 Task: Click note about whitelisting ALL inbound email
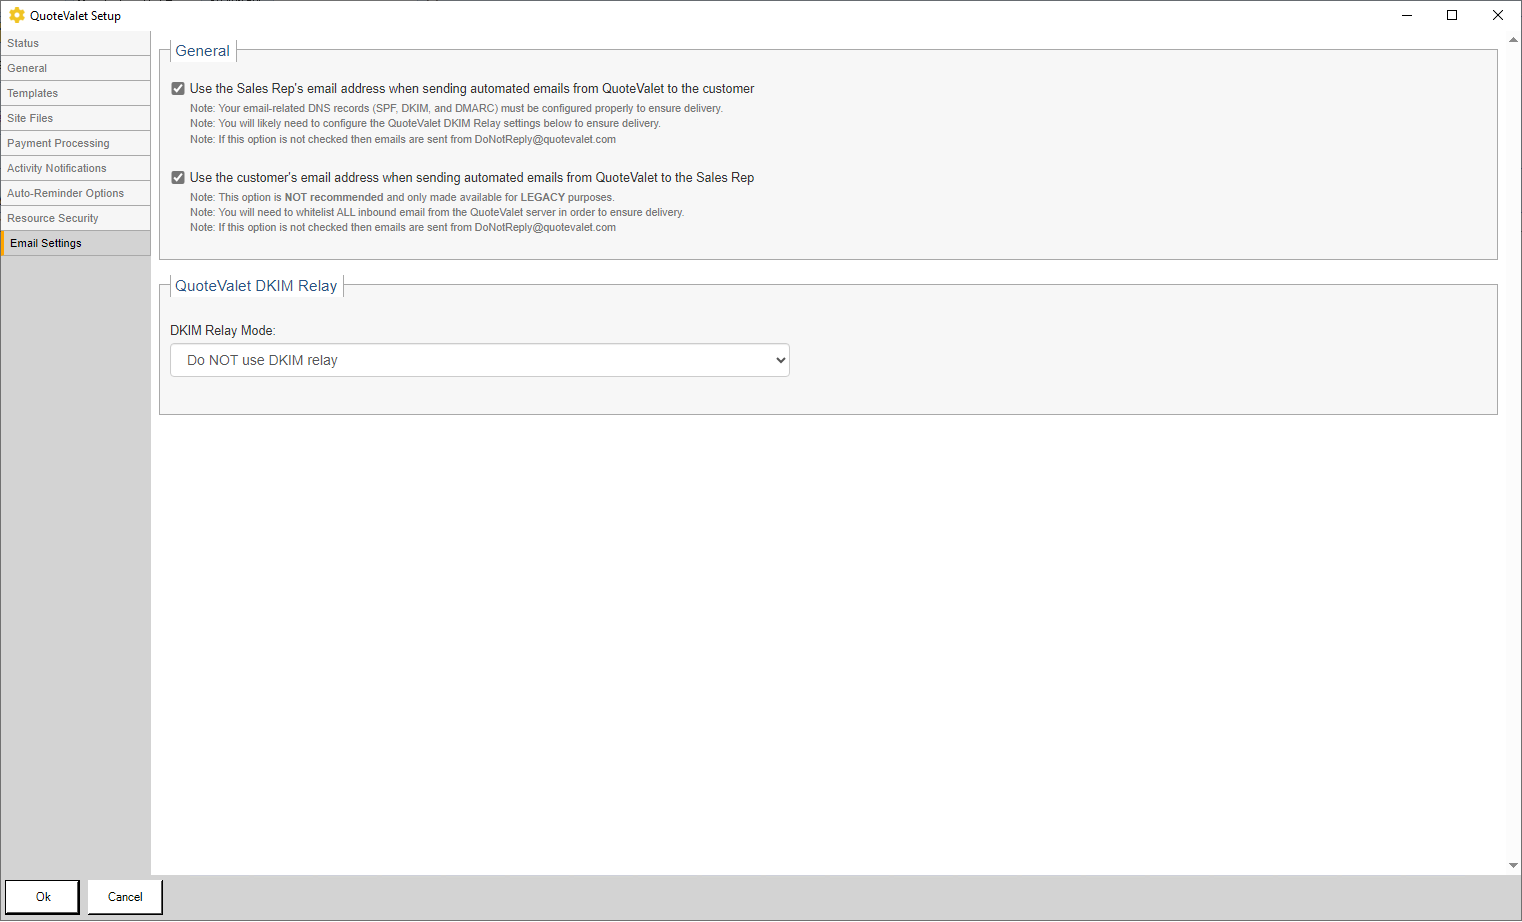click(x=437, y=212)
